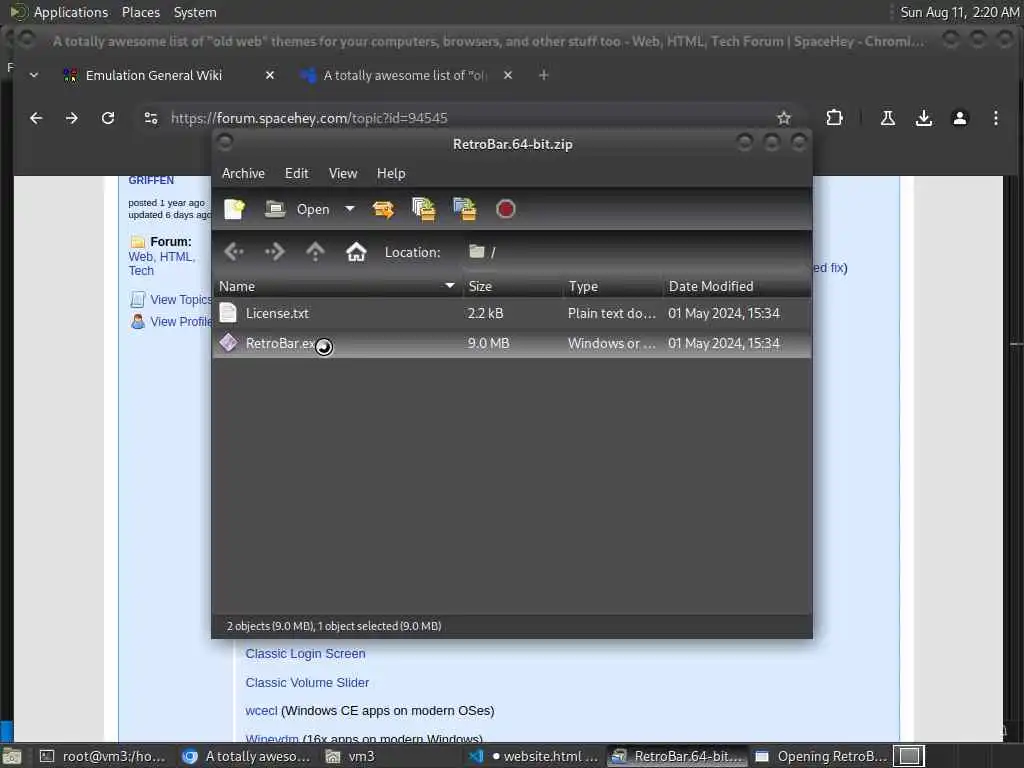Click the Open archive button

298,209
